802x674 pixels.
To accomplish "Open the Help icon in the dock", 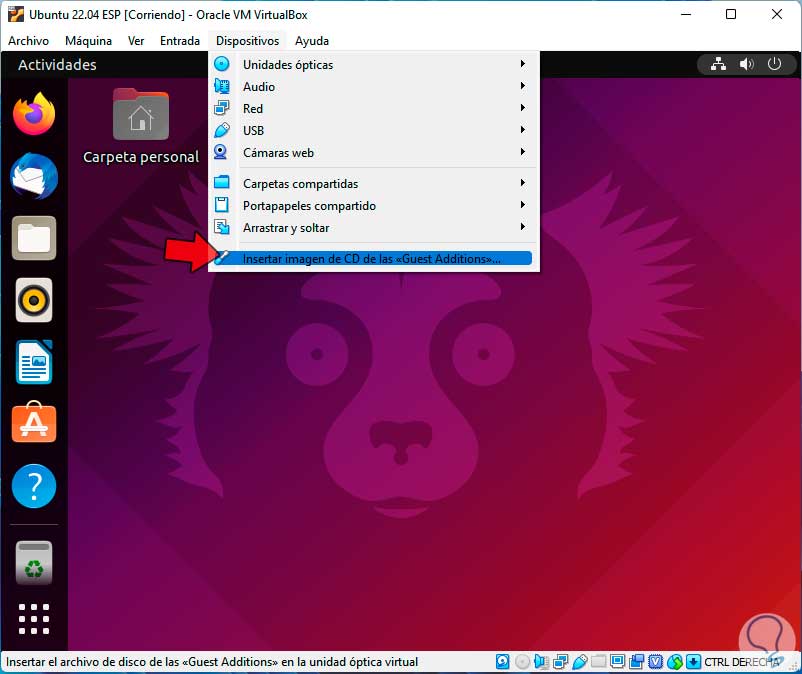I will pyautogui.click(x=34, y=486).
